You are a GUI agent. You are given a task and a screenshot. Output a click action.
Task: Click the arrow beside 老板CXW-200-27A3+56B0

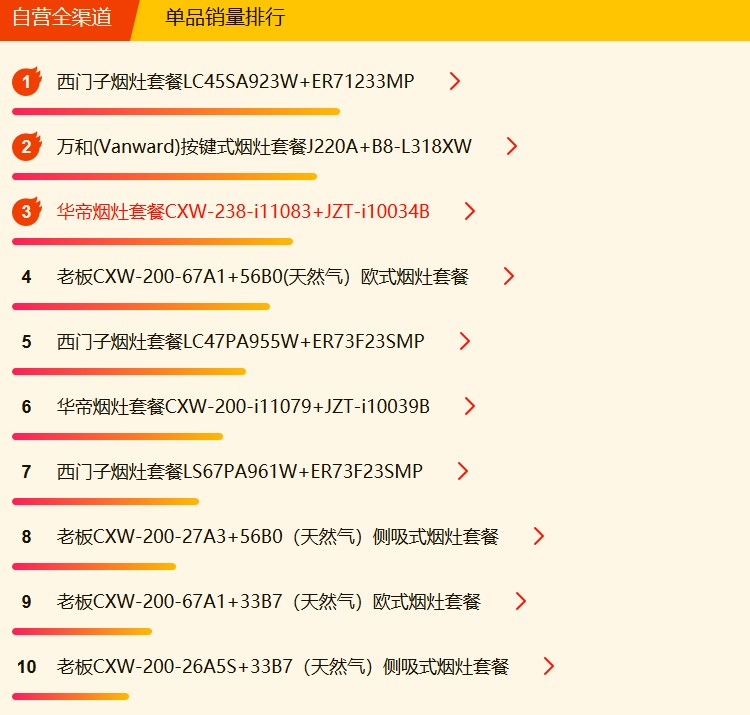(539, 537)
